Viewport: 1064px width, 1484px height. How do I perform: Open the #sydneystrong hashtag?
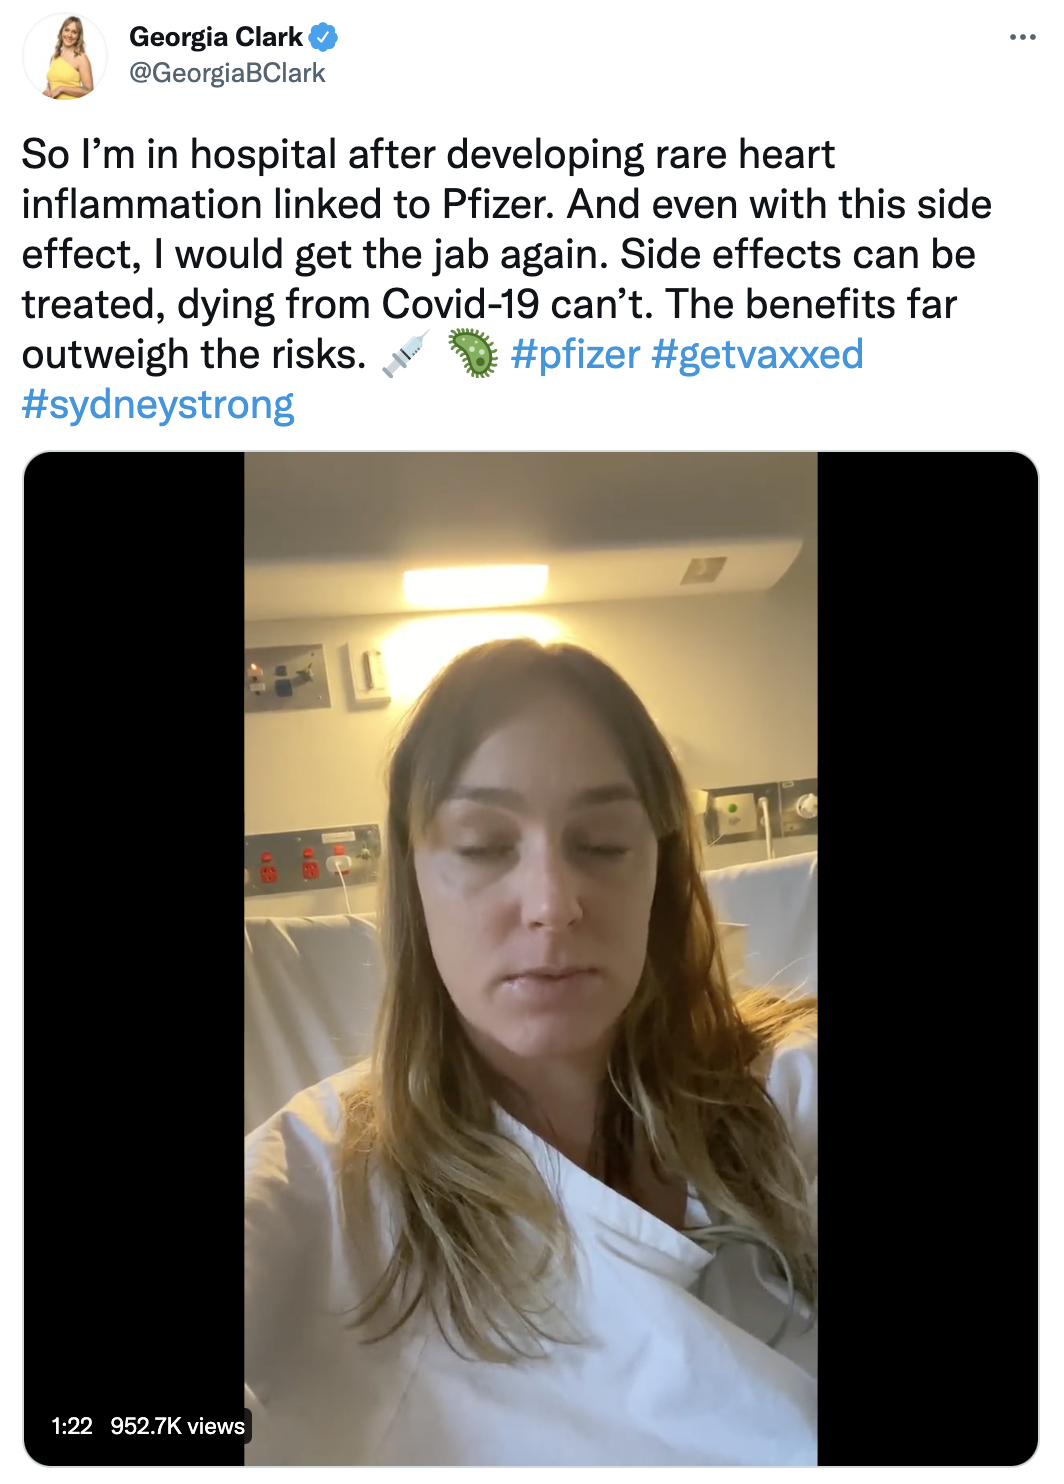coord(158,405)
